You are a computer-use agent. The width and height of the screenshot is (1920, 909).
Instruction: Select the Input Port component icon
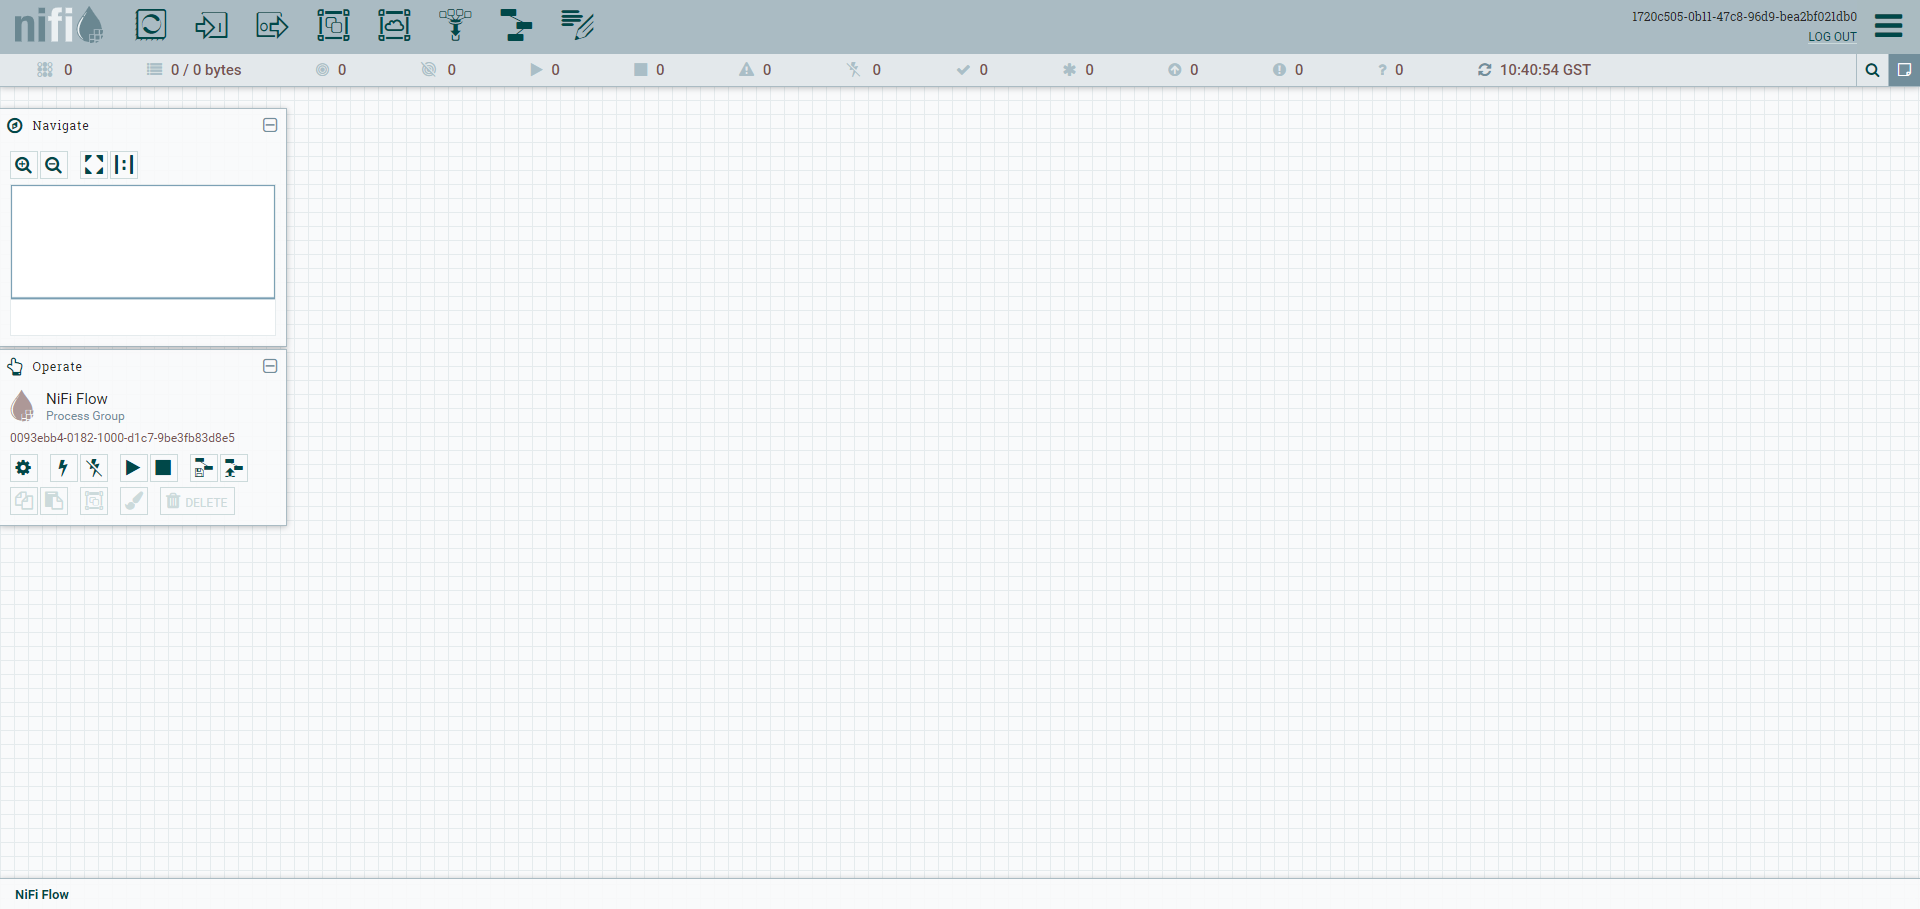pyautogui.click(x=211, y=25)
